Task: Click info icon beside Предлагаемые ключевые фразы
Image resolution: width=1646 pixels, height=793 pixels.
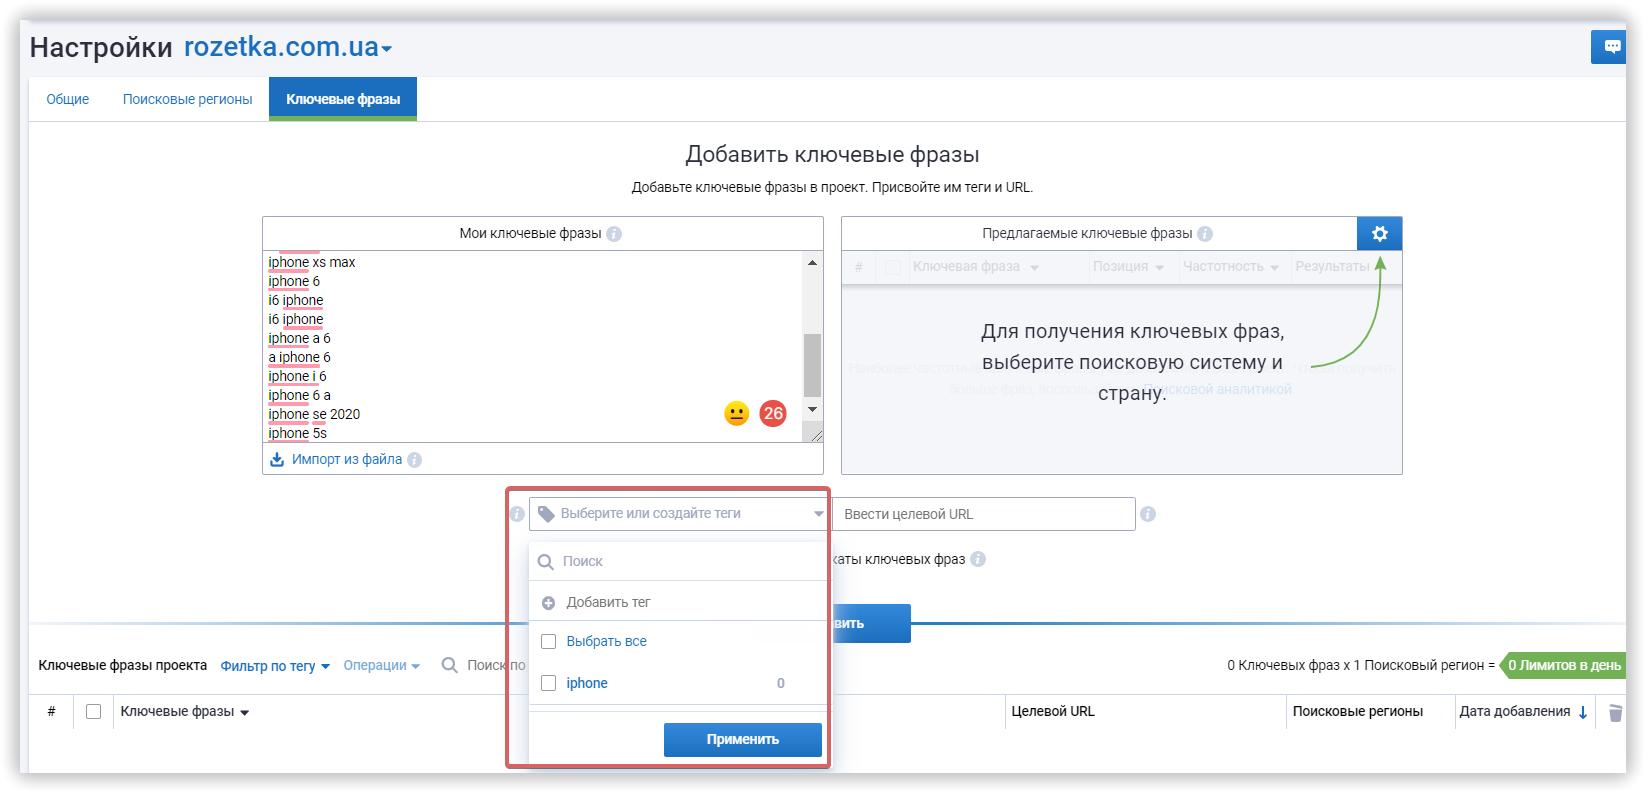Action: 1205,234
